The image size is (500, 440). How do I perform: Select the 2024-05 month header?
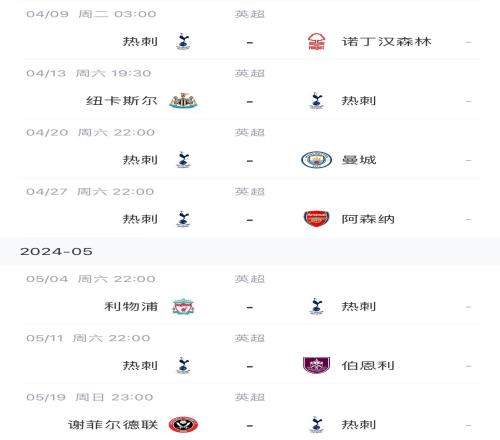tap(250, 251)
